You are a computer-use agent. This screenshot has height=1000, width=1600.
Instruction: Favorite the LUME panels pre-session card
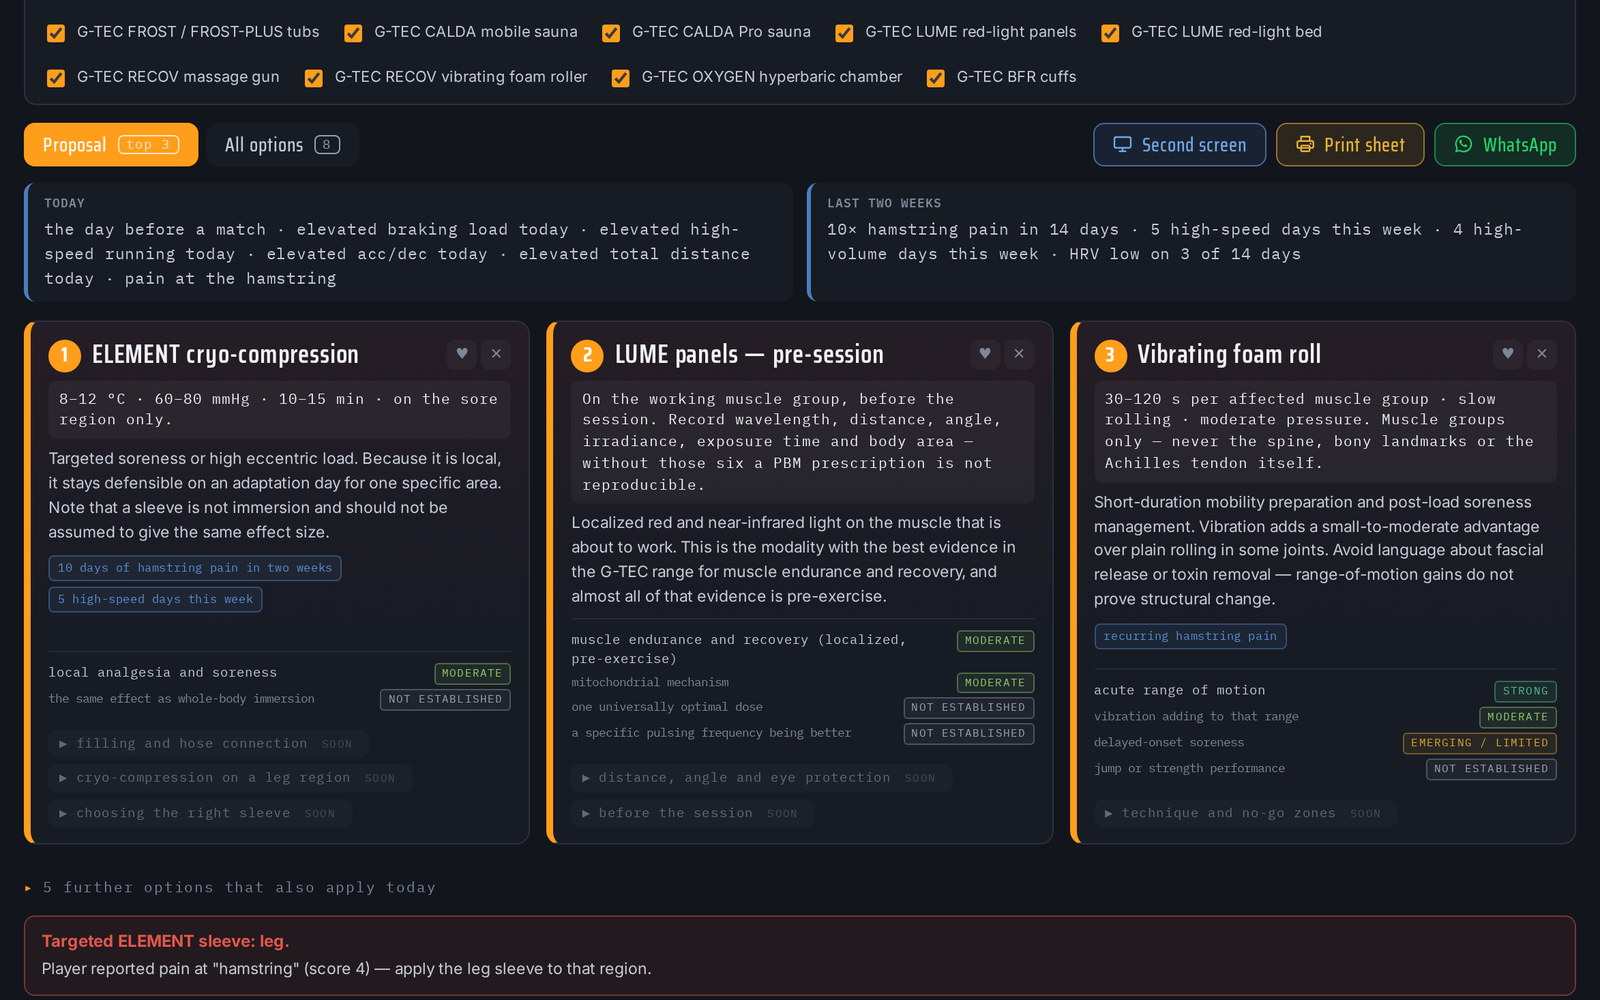984,353
